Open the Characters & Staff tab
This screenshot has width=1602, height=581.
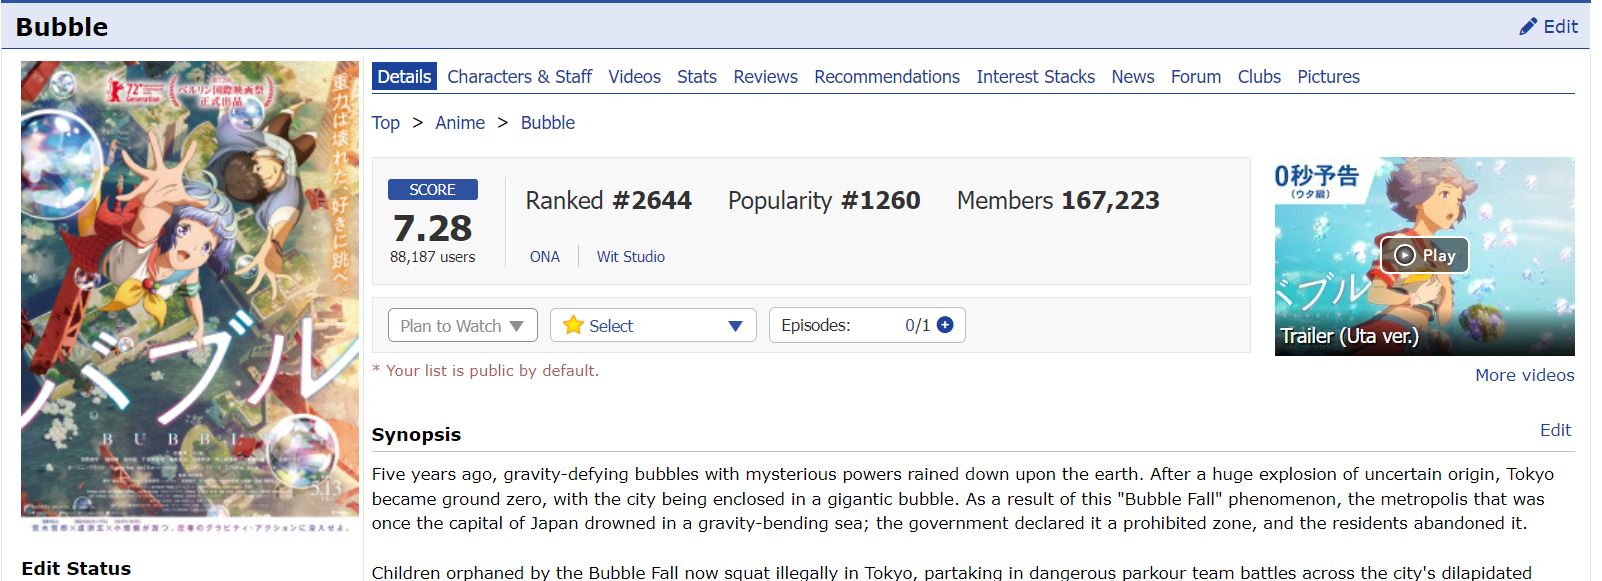point(519,77)
